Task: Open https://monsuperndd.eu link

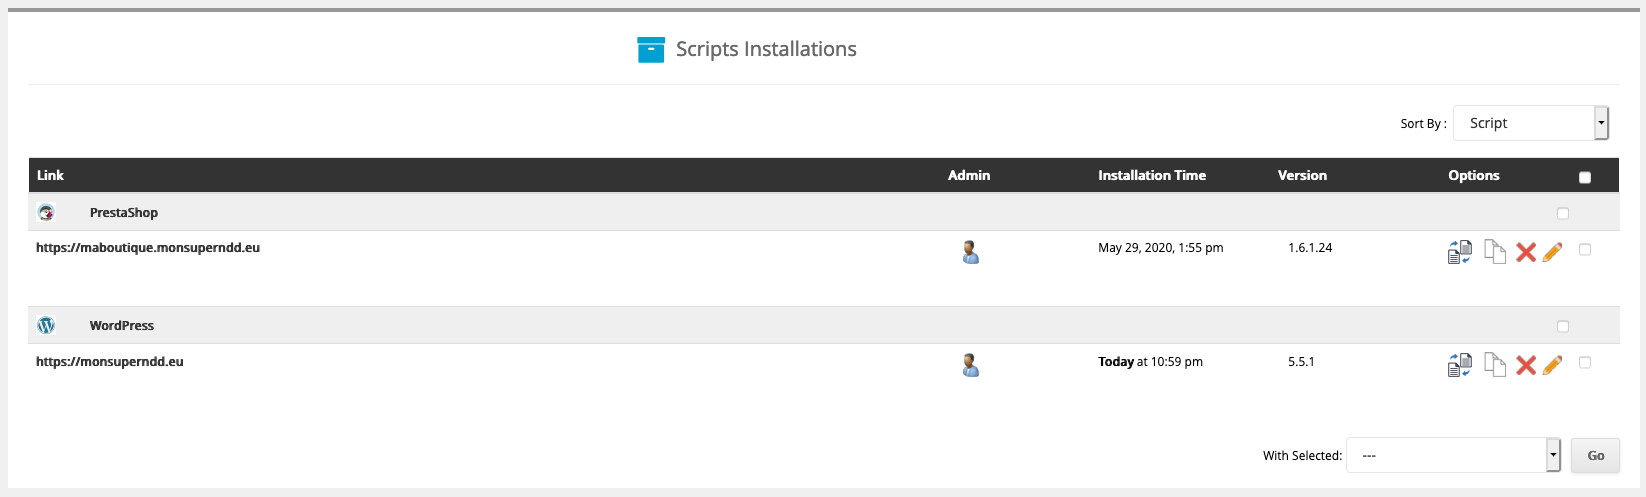Action: [110, 362]
